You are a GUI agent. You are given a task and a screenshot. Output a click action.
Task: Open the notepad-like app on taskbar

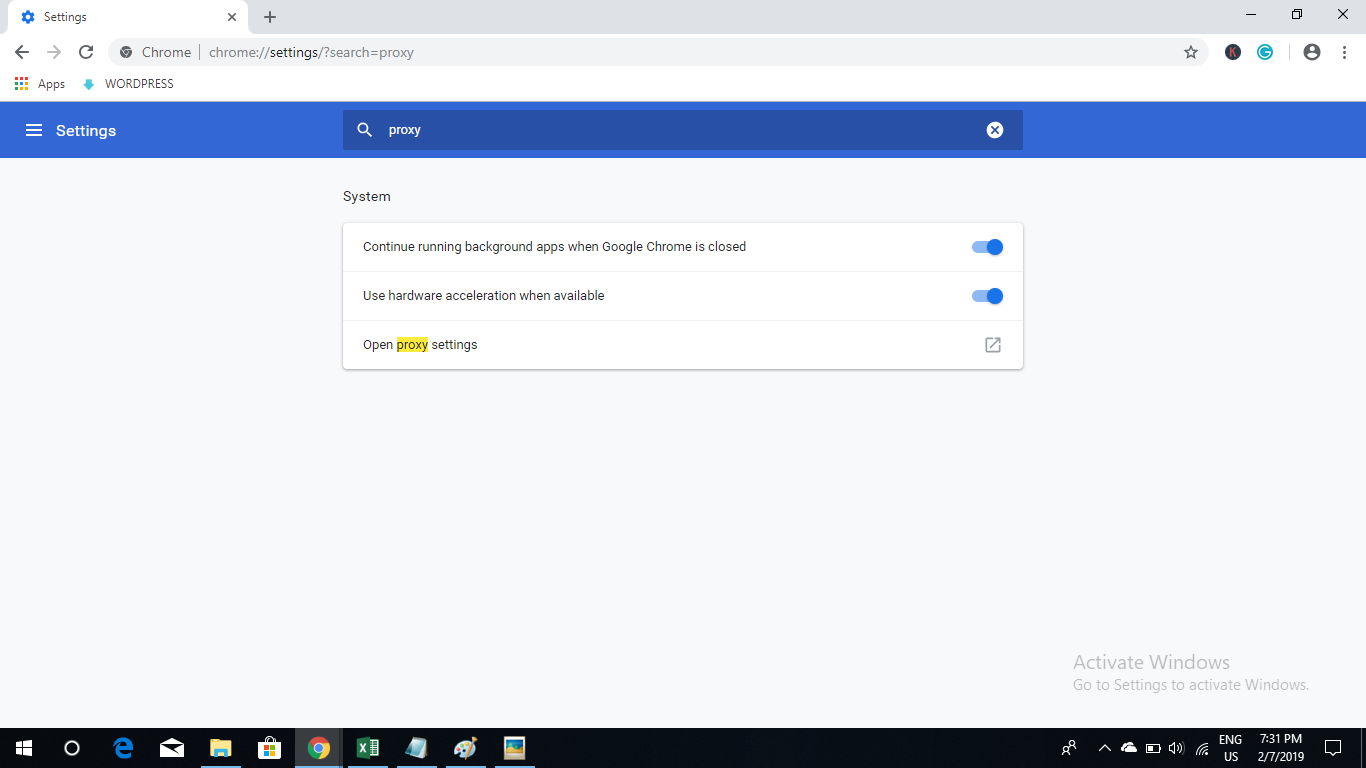click(x=417, y=748)
